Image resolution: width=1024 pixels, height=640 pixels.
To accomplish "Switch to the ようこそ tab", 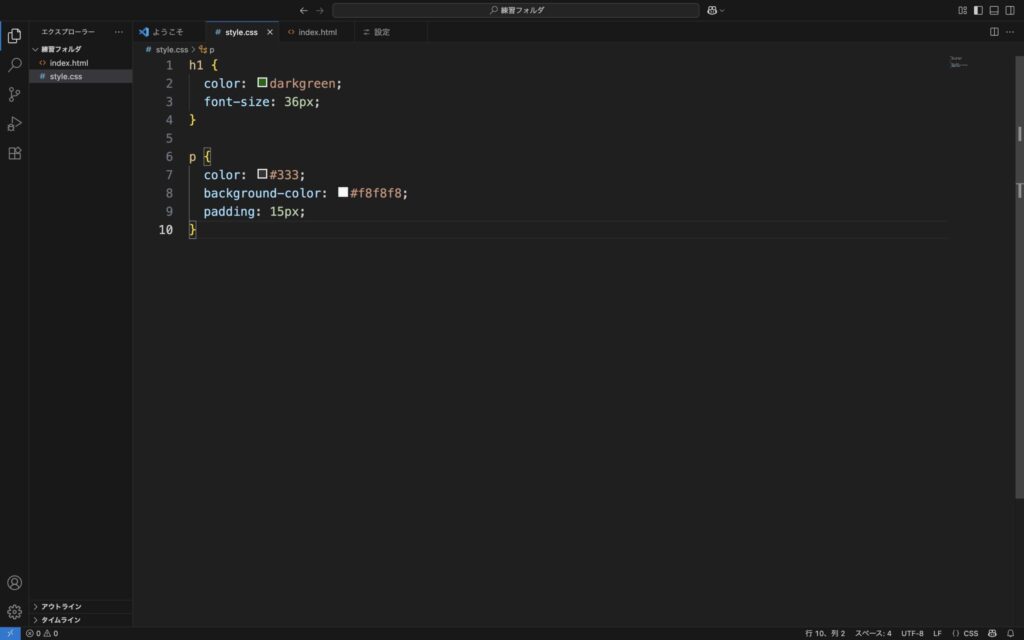I will [x=169, y=31].
